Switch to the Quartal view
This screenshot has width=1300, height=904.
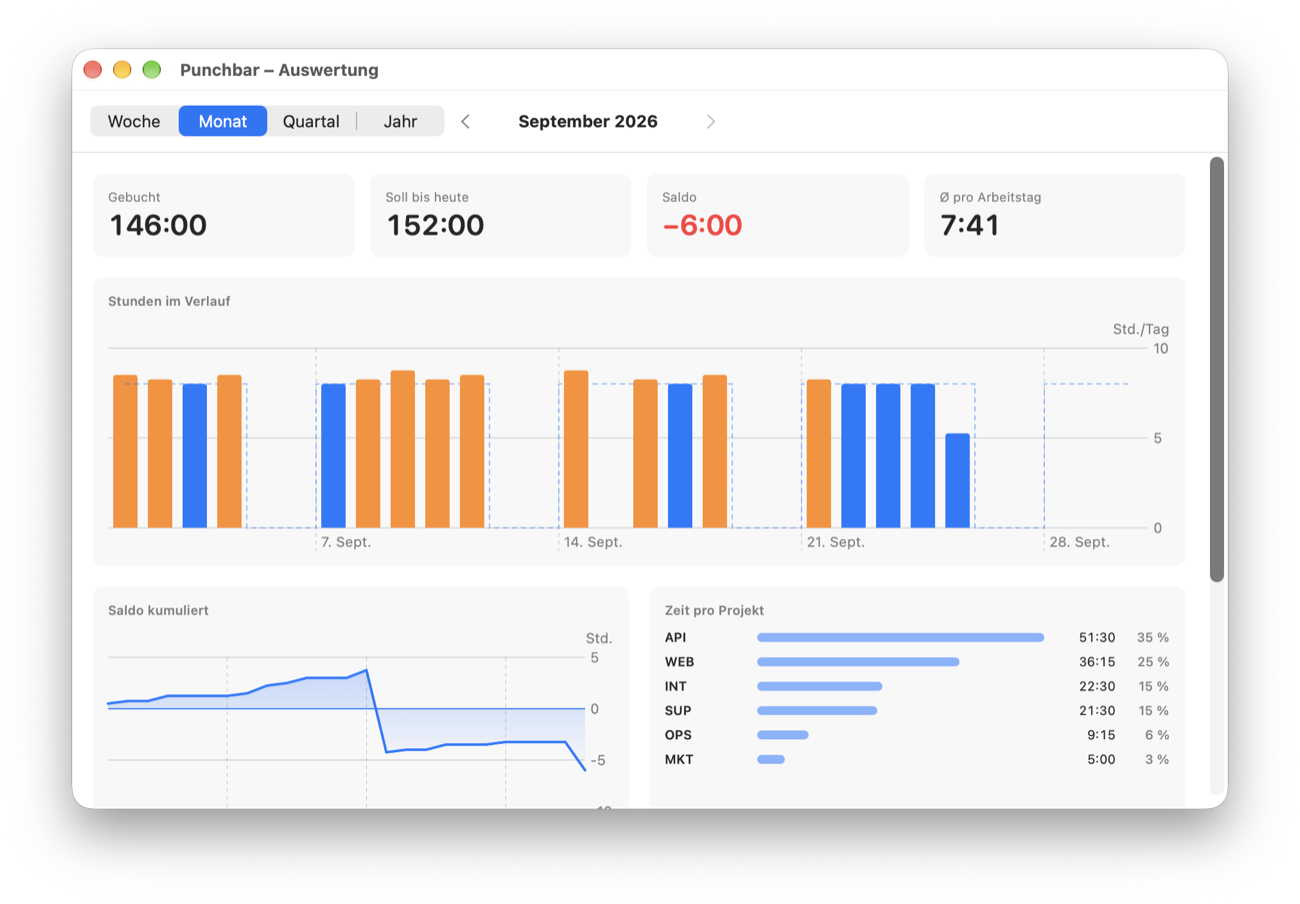point(311,121)
